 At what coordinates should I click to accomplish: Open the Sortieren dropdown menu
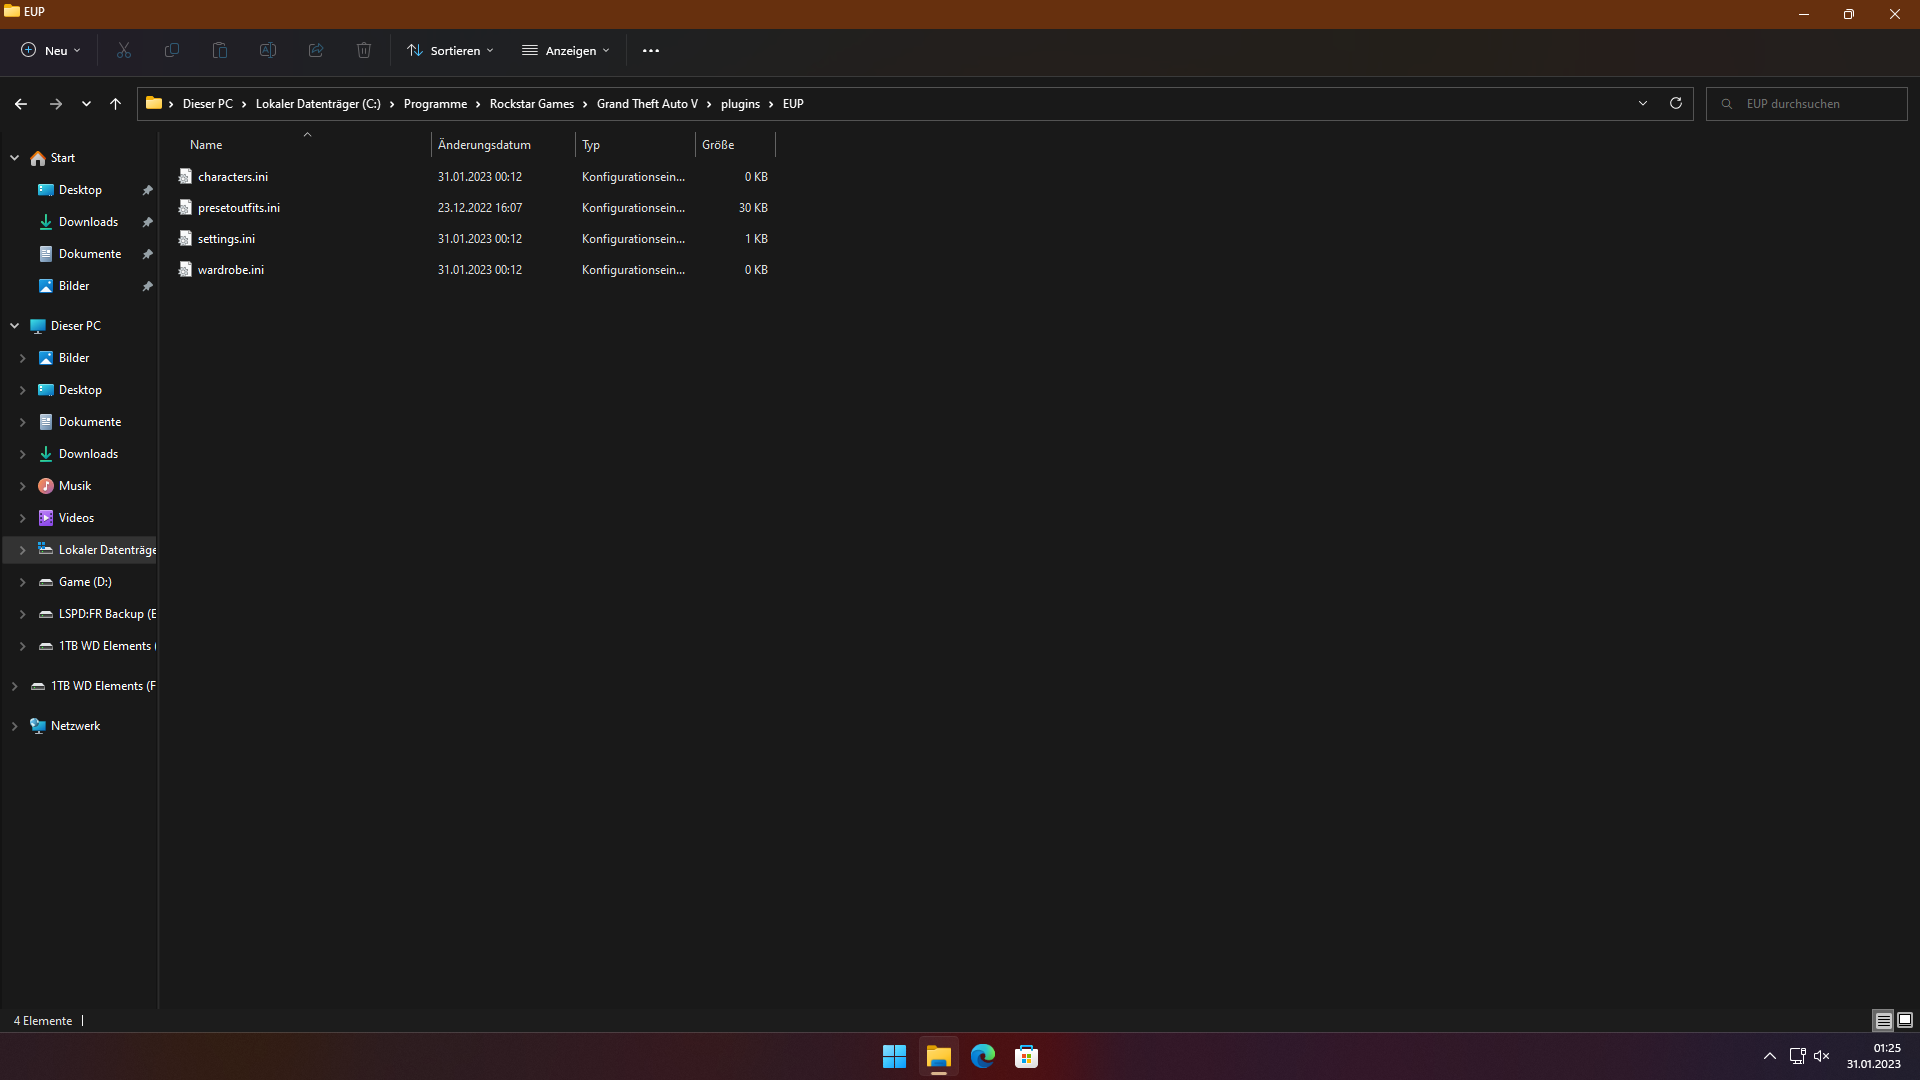coord(450,50)
